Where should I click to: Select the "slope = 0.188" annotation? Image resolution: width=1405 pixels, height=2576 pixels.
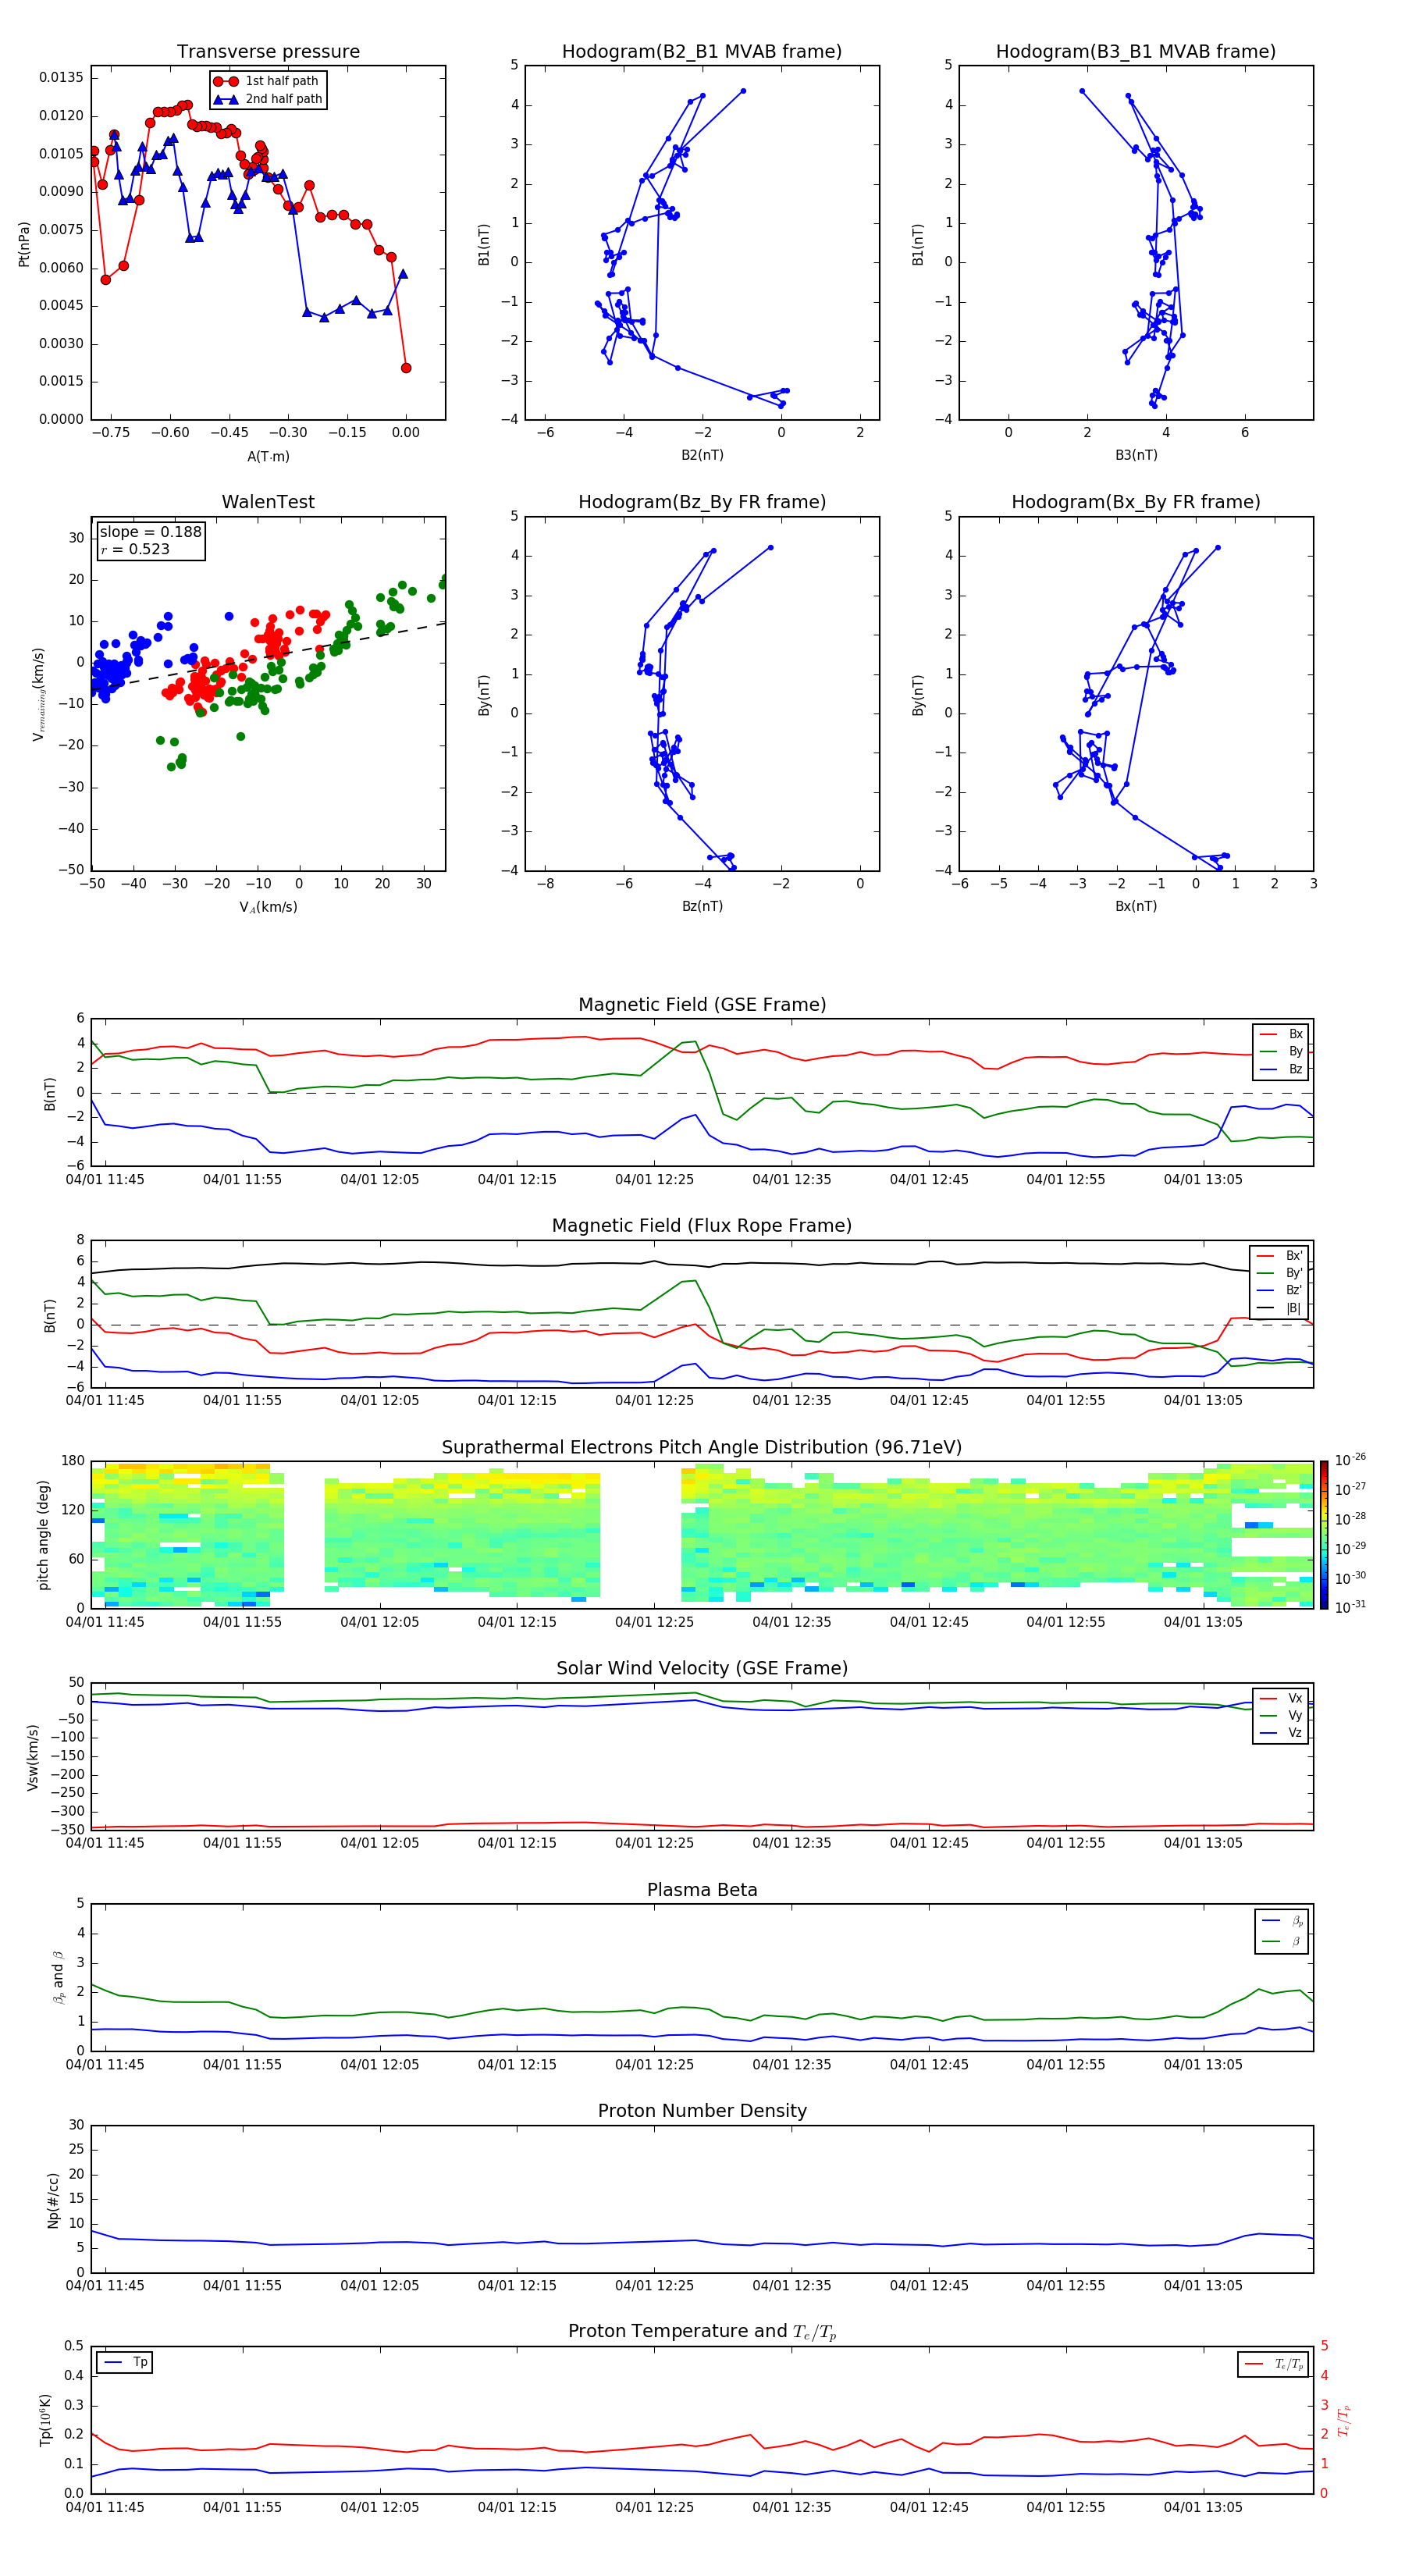click(150, 532)
